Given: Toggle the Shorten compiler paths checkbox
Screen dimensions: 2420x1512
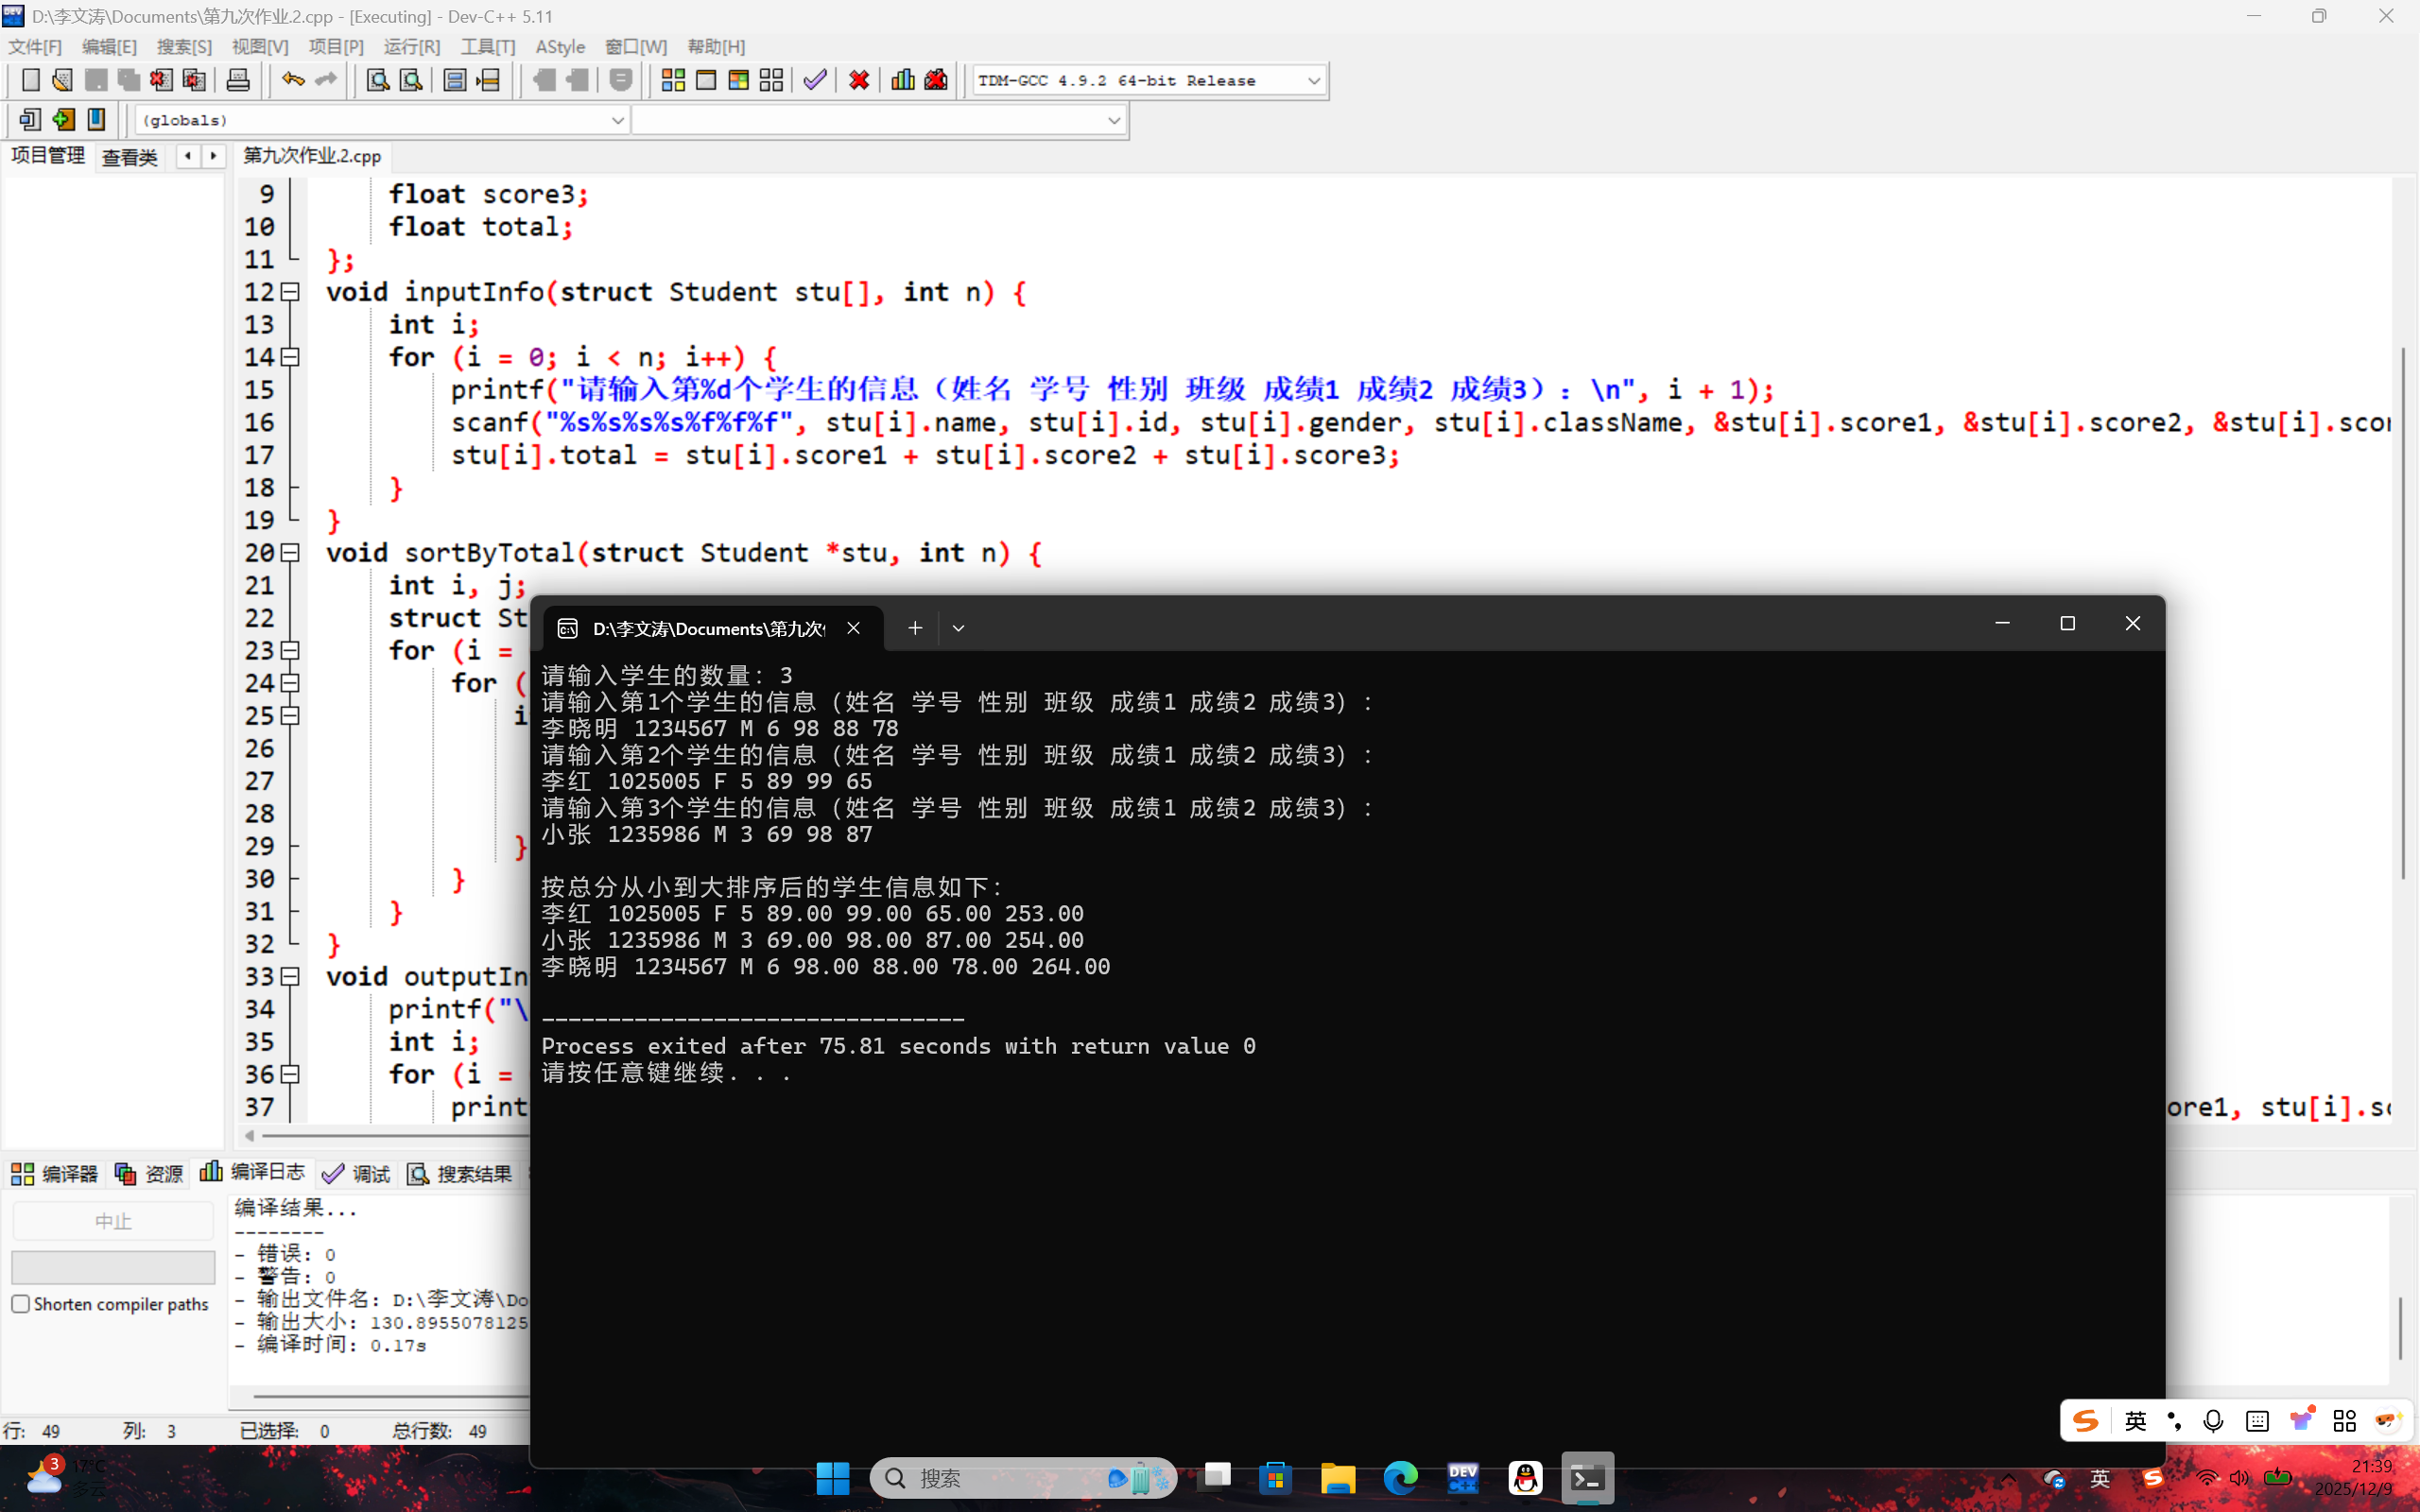Looking at the screenshot, I should (x=21, y=1304).
